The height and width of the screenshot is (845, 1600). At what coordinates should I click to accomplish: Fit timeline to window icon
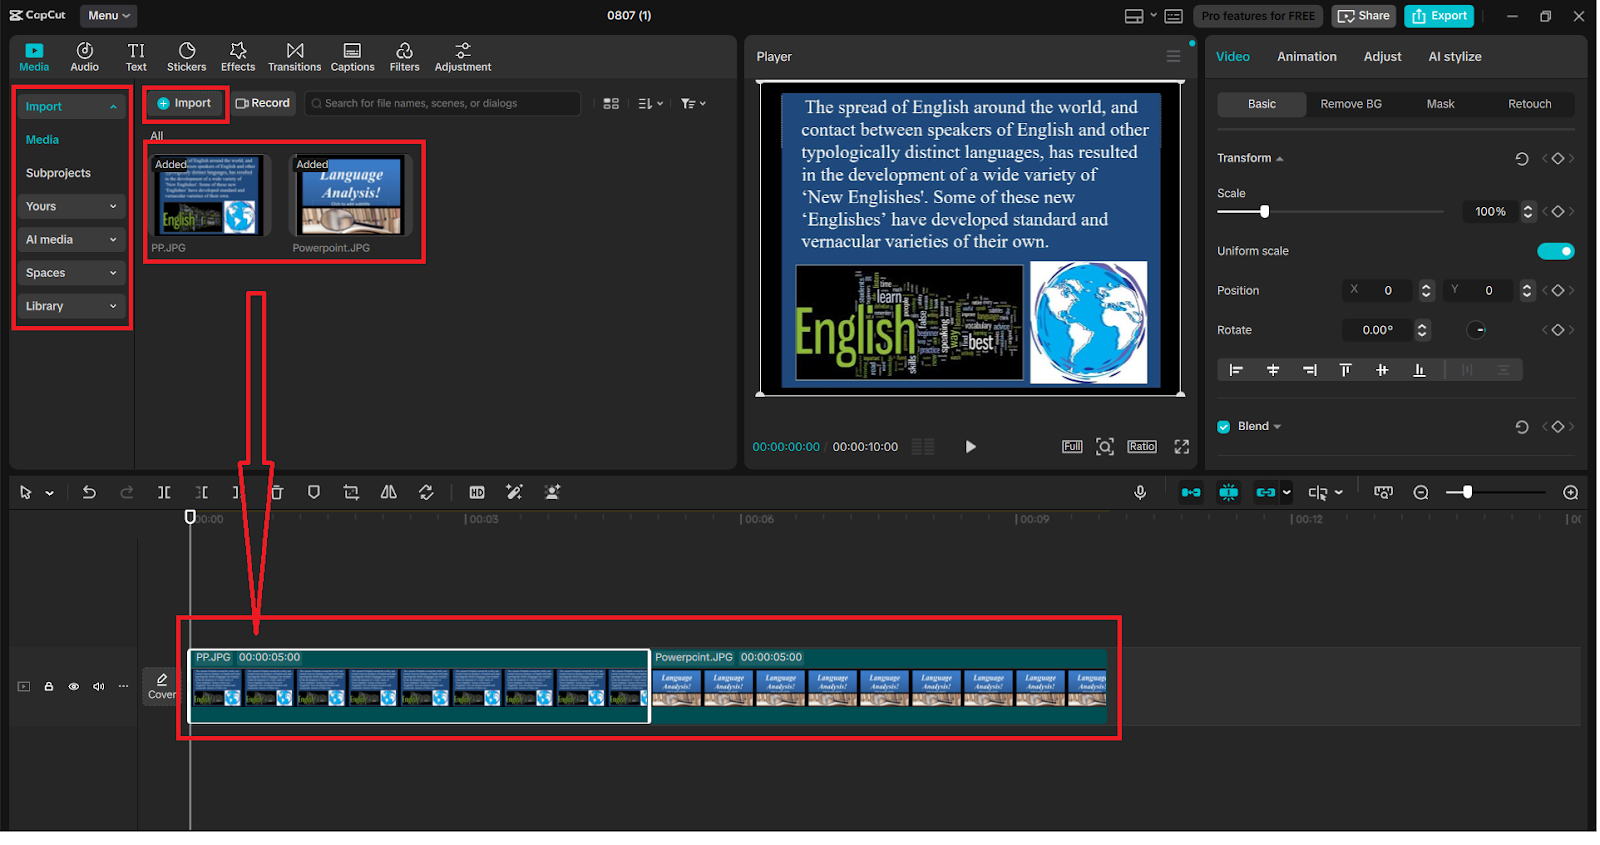[1384, 492]
